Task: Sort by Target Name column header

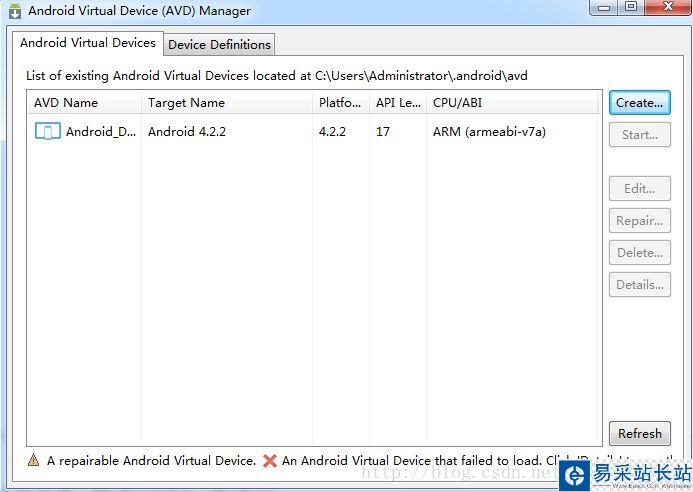Action: 227,103
